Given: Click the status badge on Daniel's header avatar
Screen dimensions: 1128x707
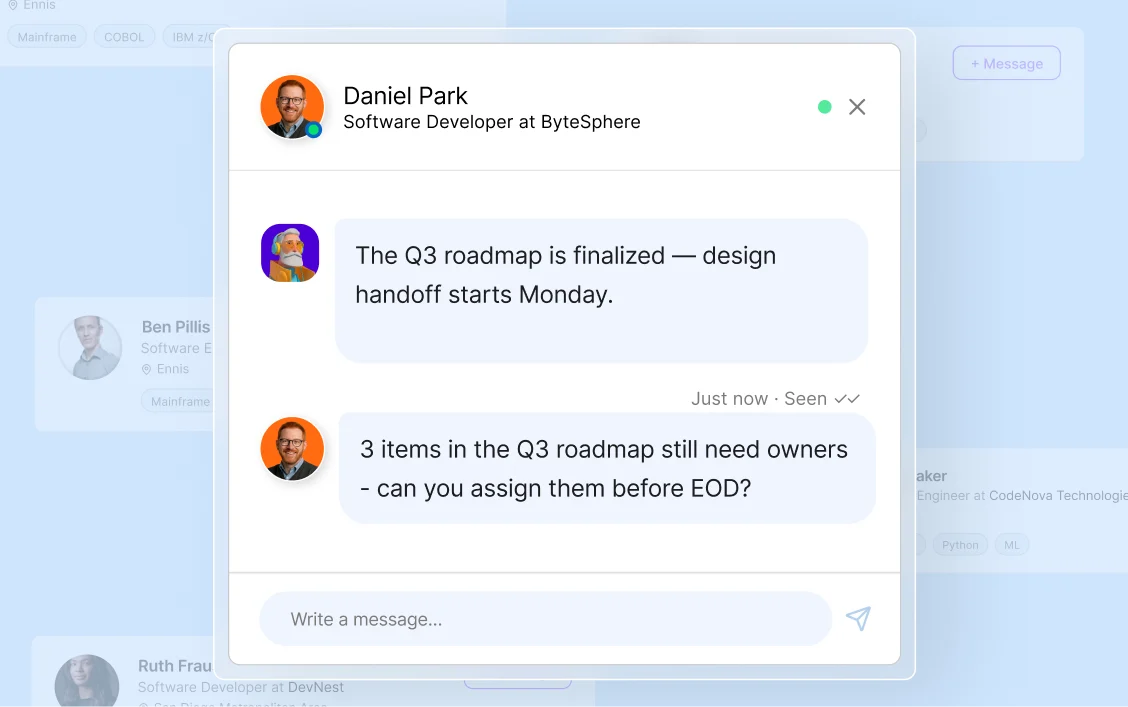Looking at the screenshot, I should click(x=313, y=130).
